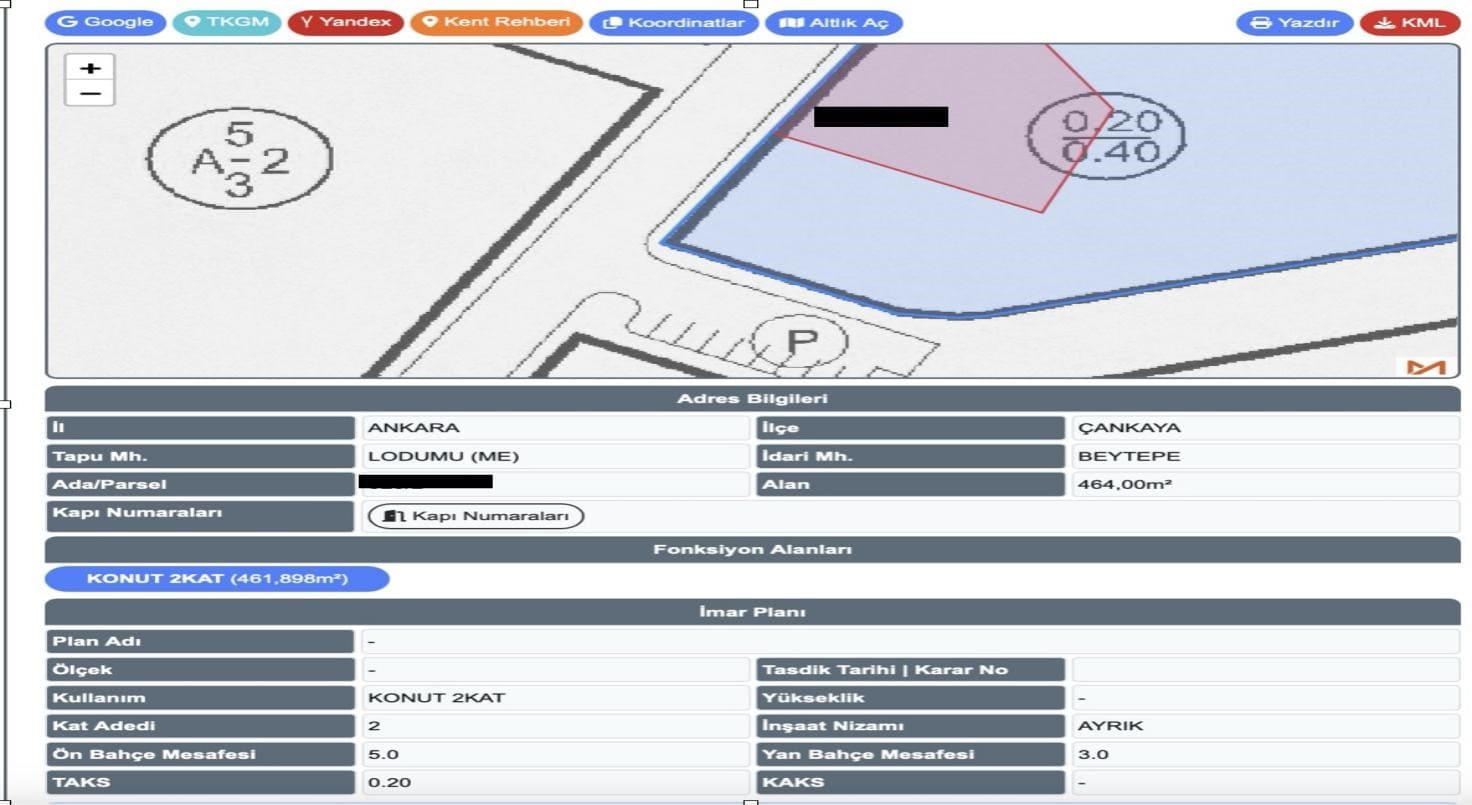Open the TKGM parcel query button
Viewport: 1472px width, 805px height.
(x=227, y=22)
